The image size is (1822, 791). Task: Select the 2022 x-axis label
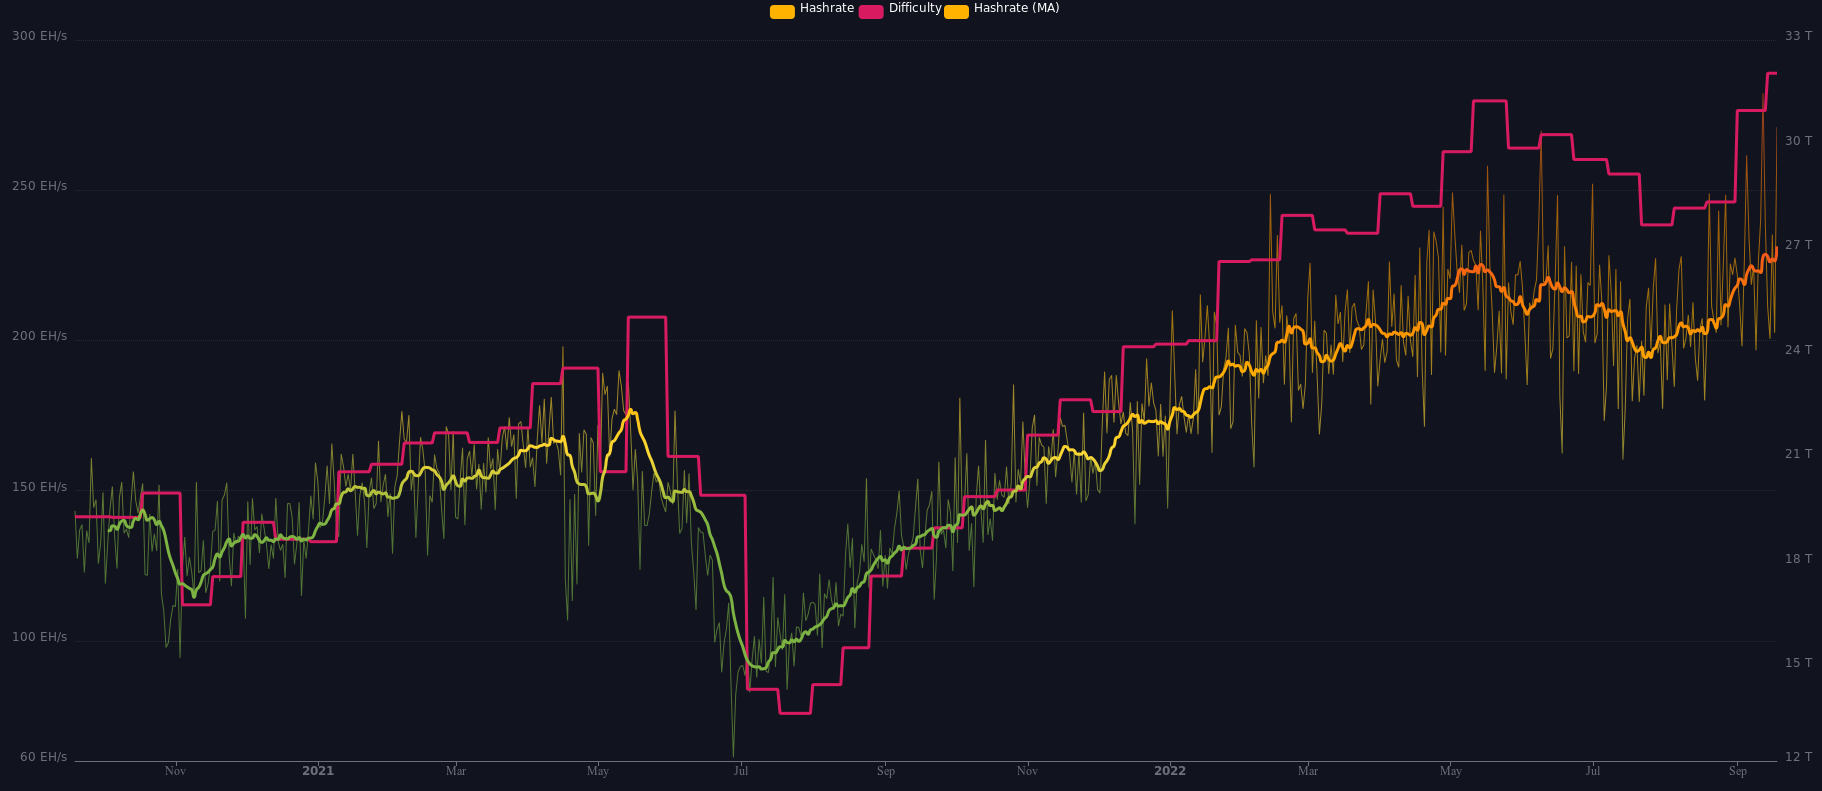(x=1170, y=771)
